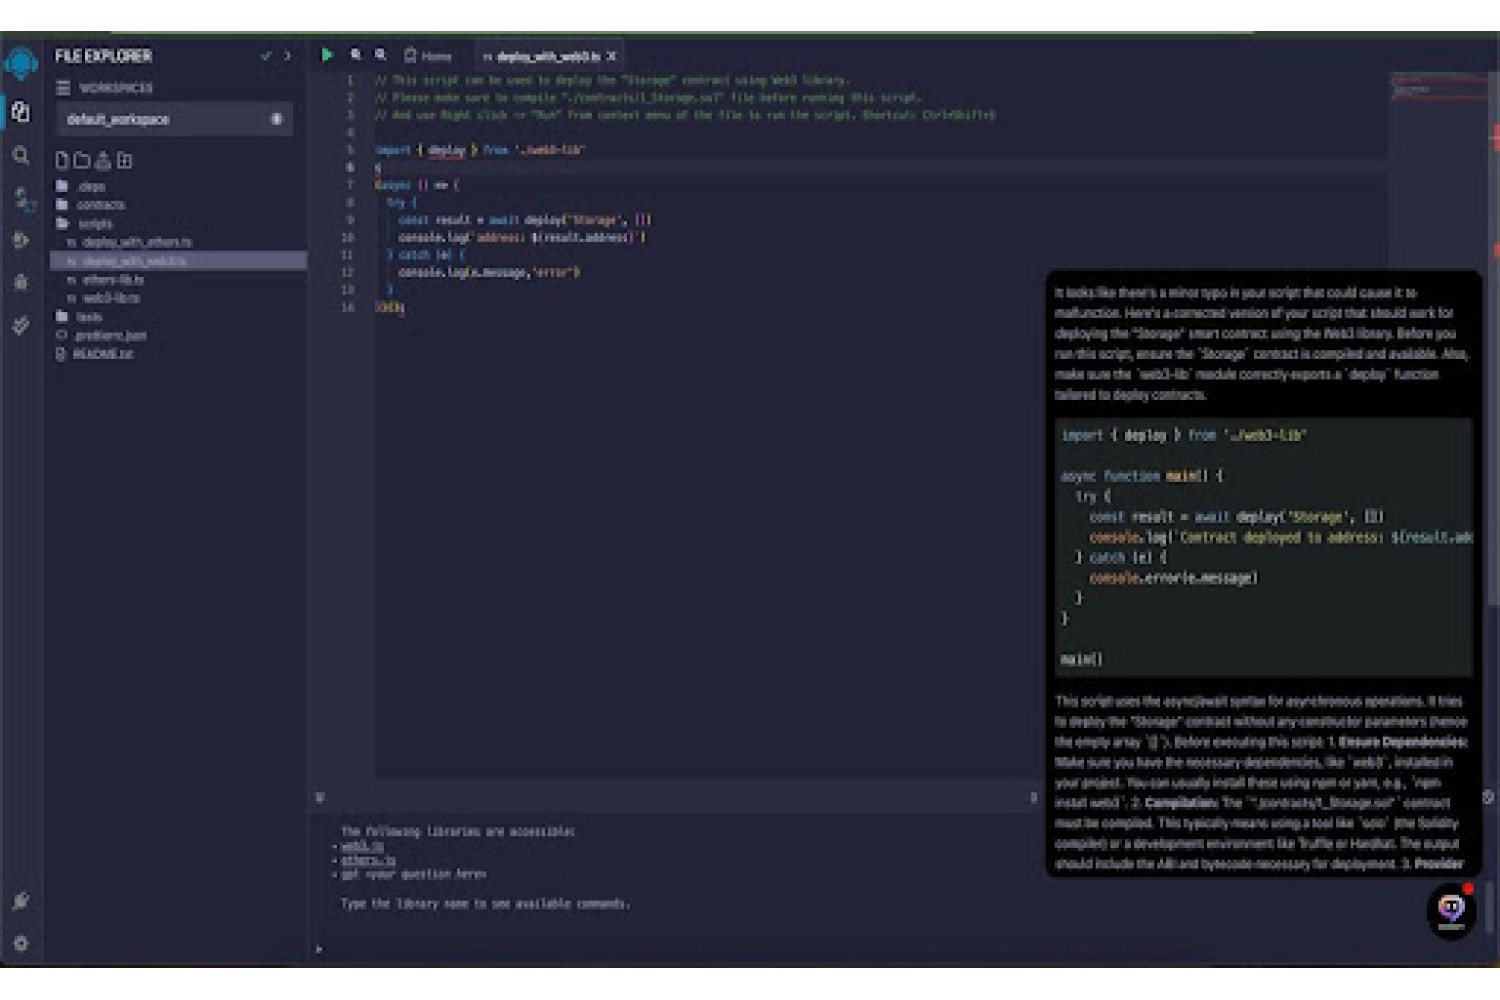This screenshot has width=1500, height=1000.
Task: Open .prettierrc.json file
Action: pyautogui.click(x=102, y=336)
